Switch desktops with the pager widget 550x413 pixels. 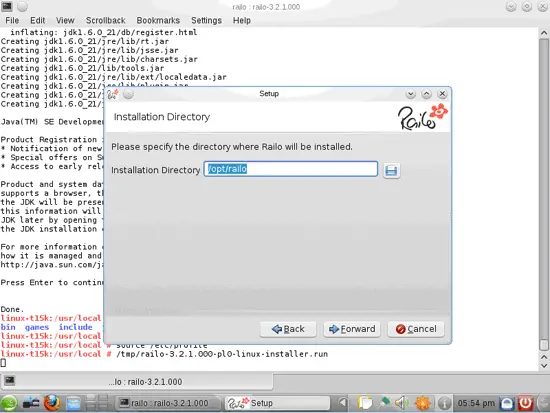(x=97, y=403)
